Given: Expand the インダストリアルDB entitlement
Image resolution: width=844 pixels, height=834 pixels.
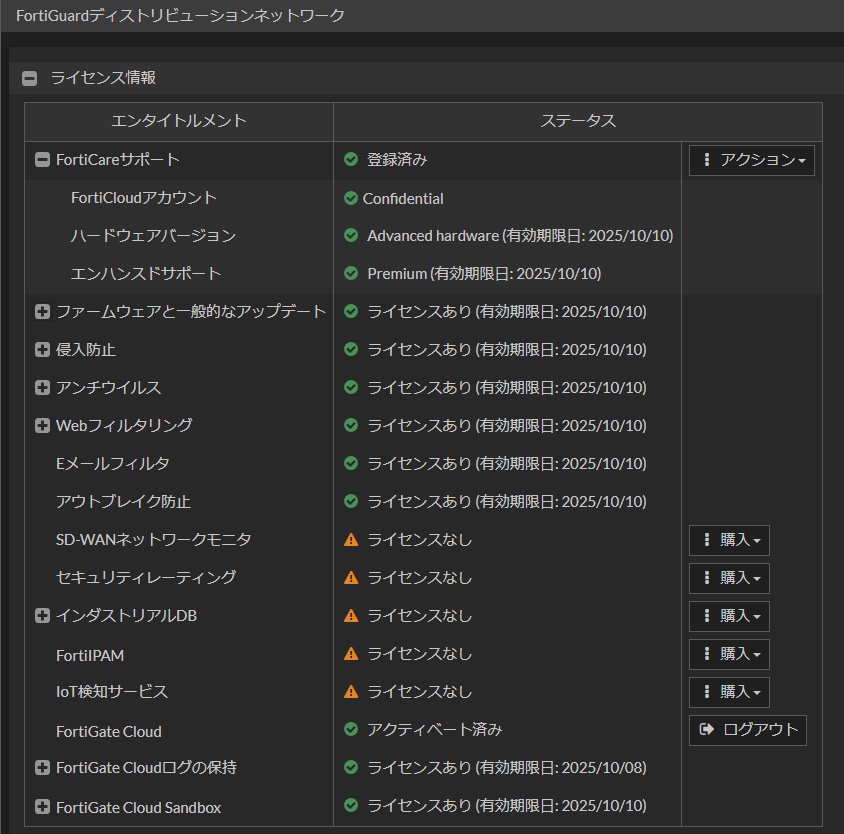Looking at the screenshot, I should (42, 615).
